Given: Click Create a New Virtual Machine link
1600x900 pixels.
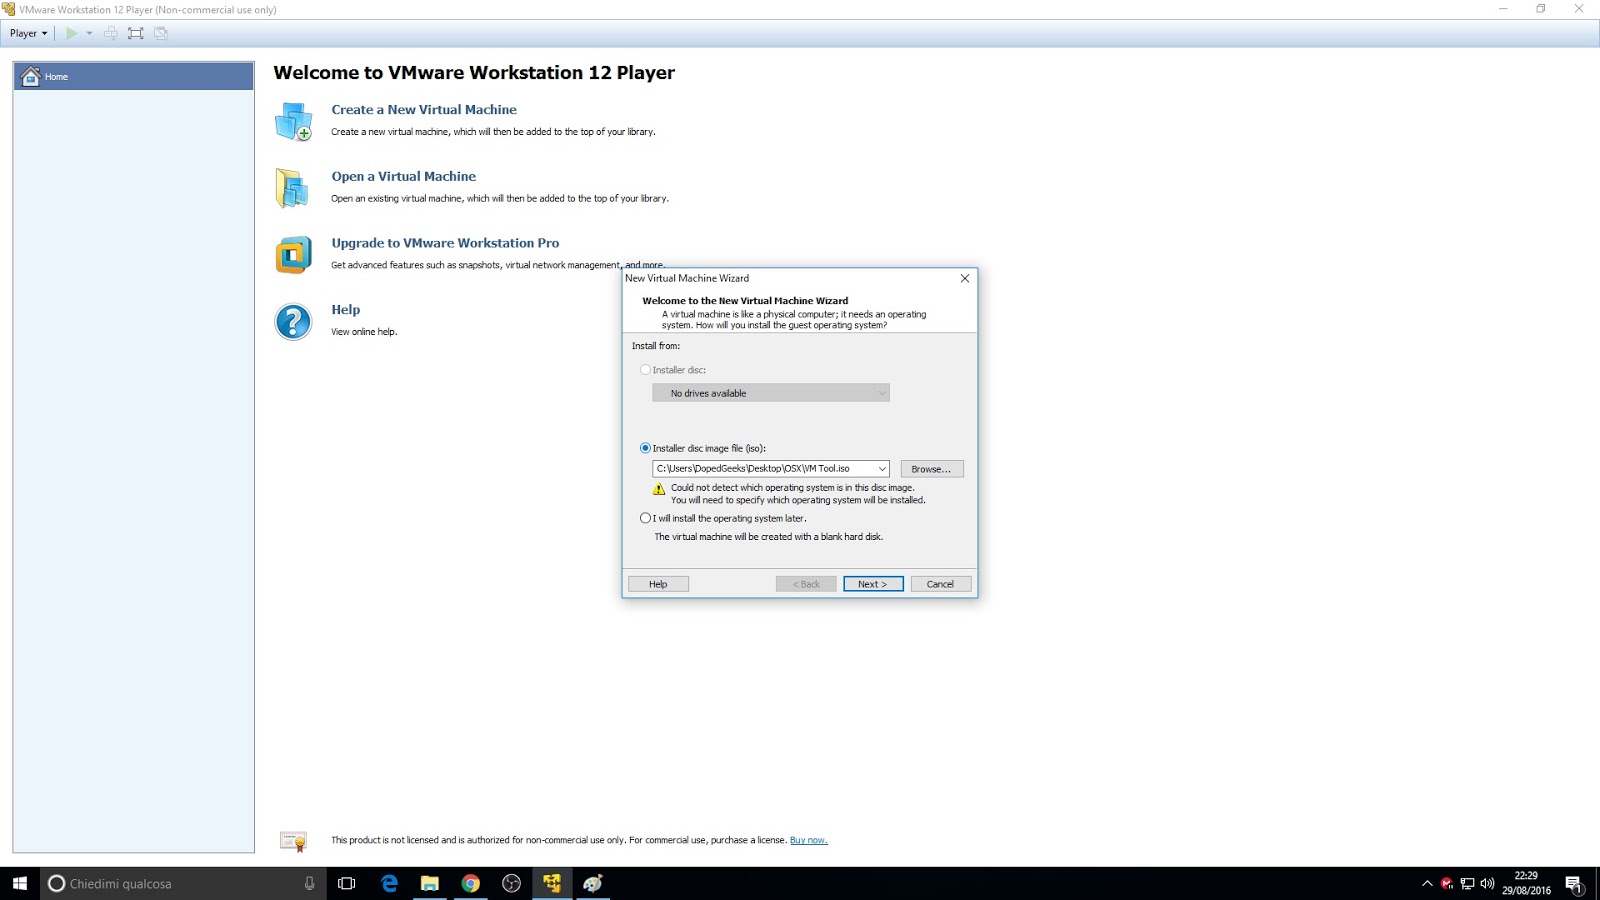Looking at the screenshot, I should coord(424,110).
